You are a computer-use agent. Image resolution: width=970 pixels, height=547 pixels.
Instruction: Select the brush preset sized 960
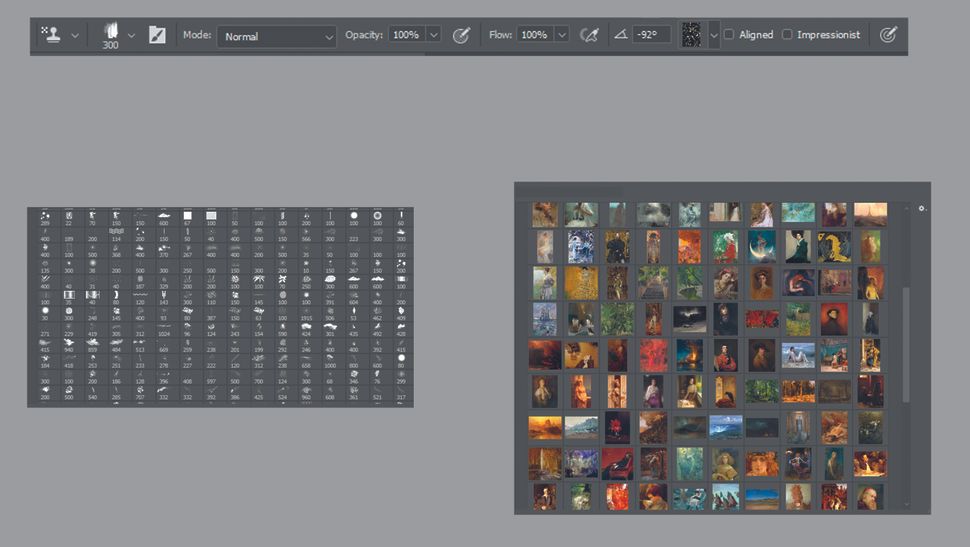pos(306,394)
